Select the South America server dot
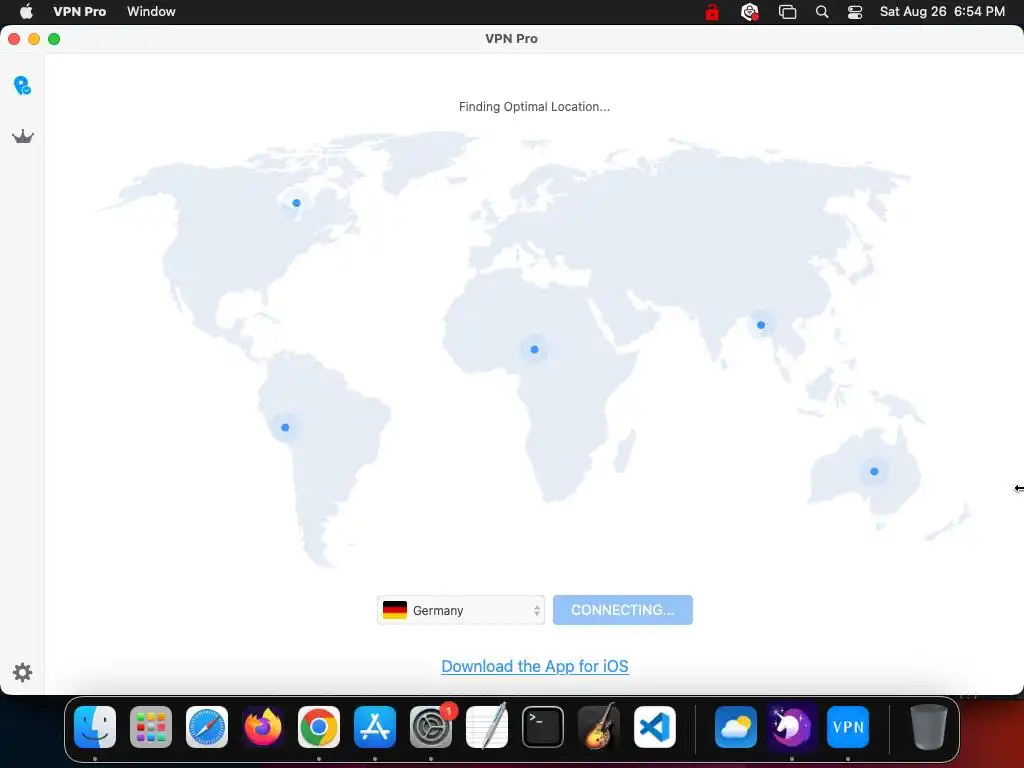1024x768 pixels. tap(285, 428)
